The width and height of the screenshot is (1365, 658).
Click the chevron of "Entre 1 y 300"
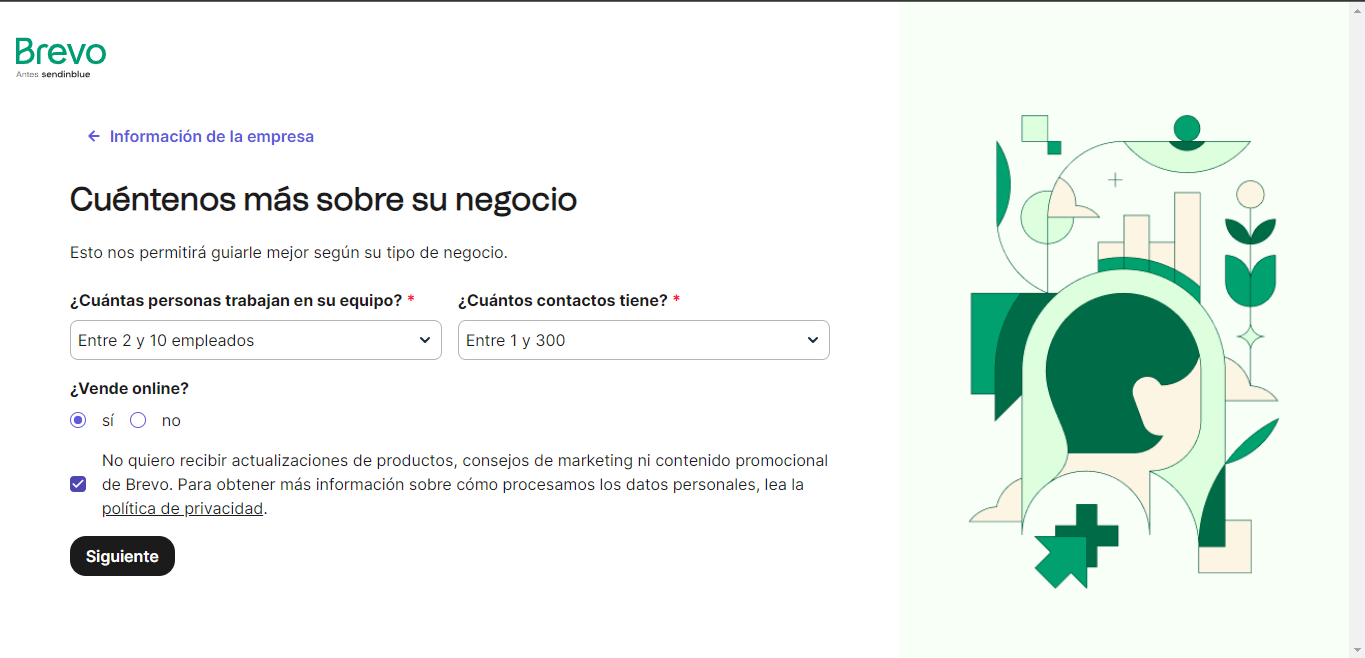(813, 340)
